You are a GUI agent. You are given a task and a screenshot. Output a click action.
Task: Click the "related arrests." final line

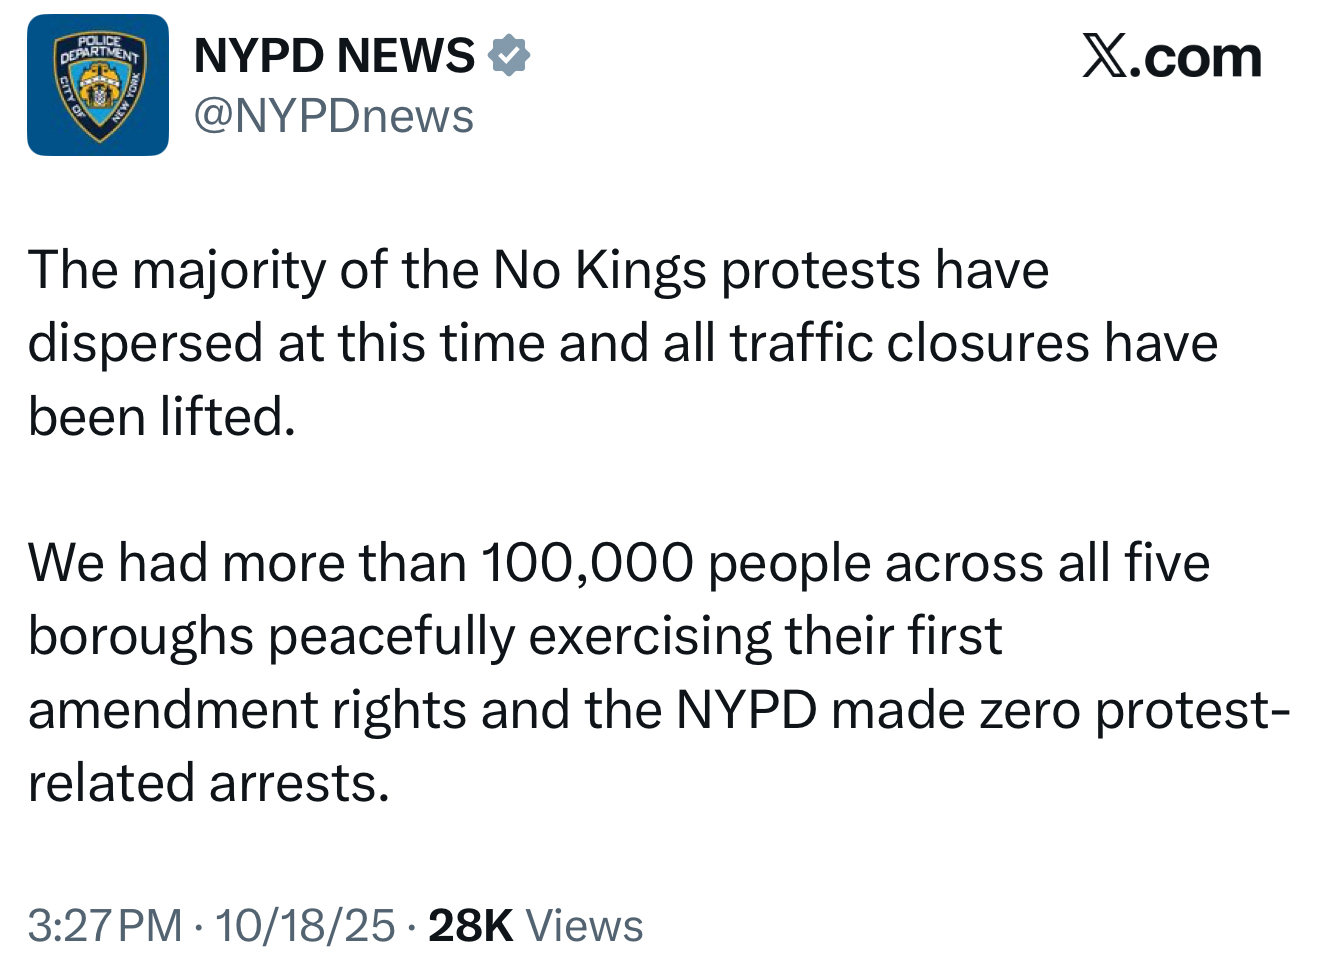point(208,782)
